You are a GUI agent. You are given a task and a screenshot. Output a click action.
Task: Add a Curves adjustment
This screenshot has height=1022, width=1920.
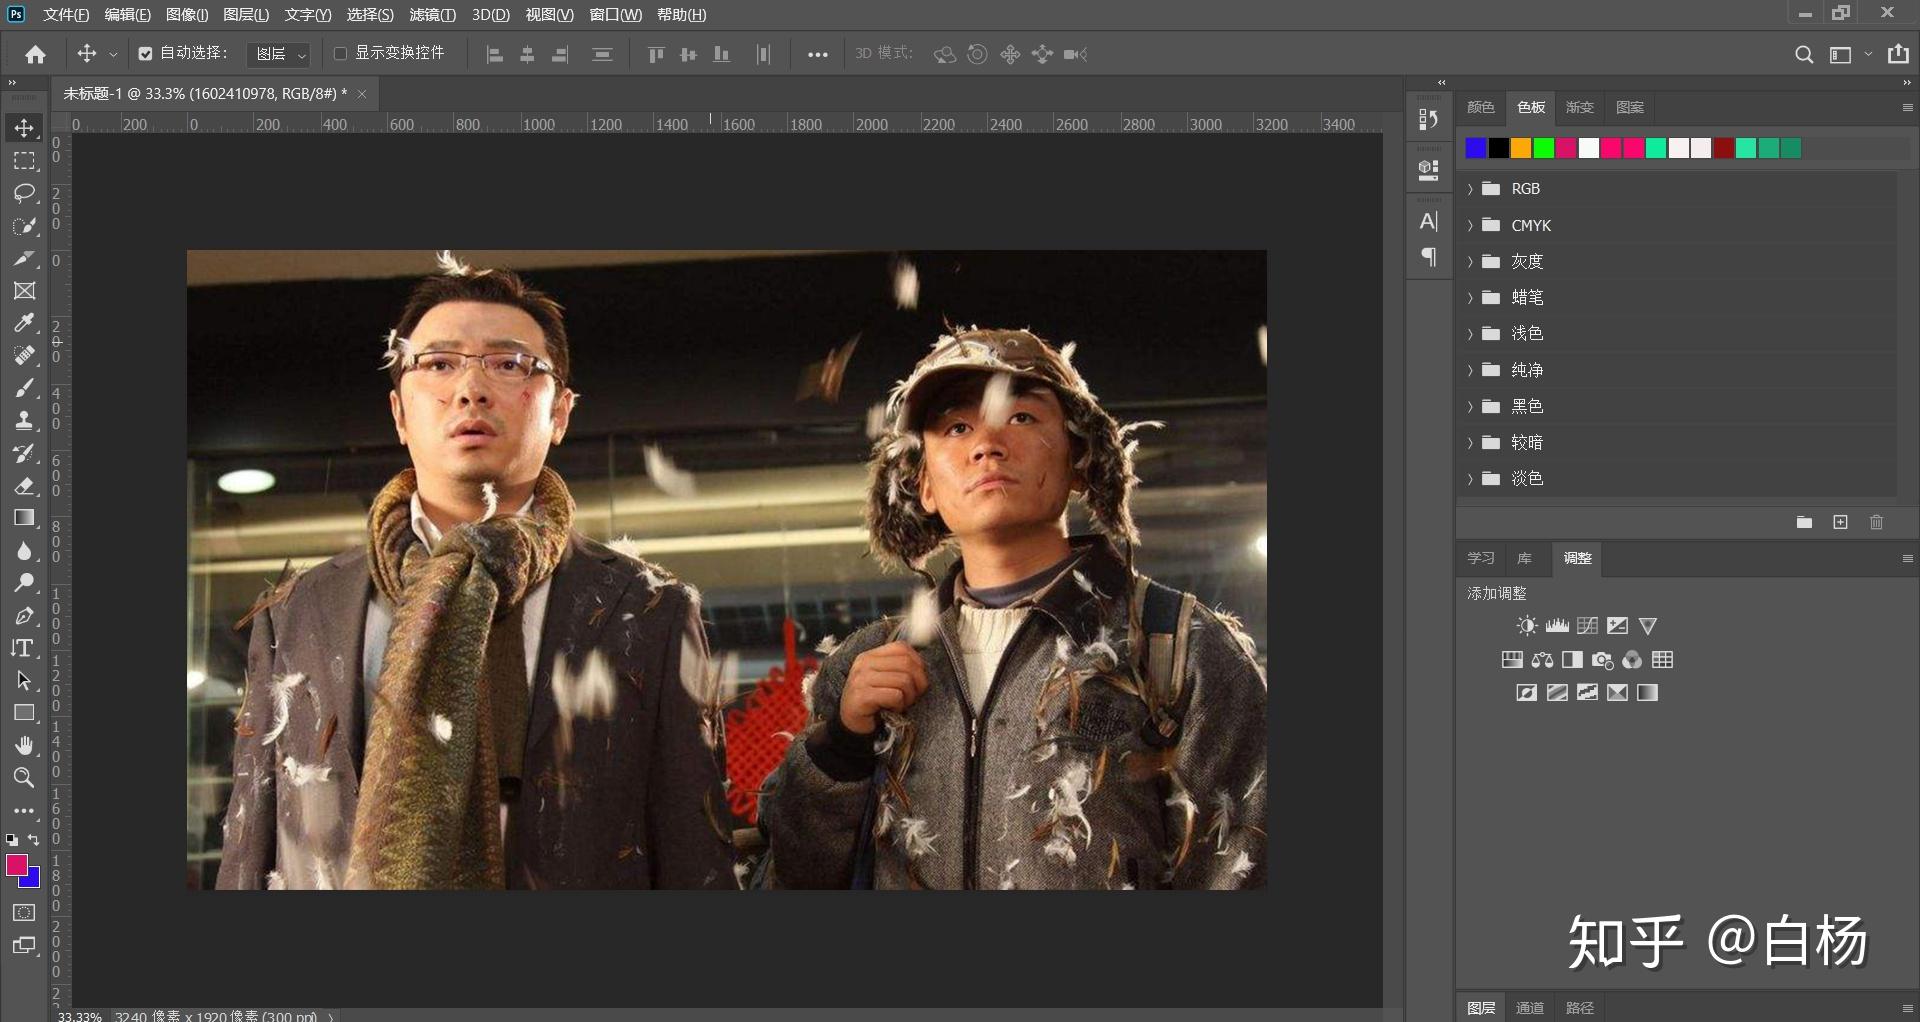coord(1587,626)
